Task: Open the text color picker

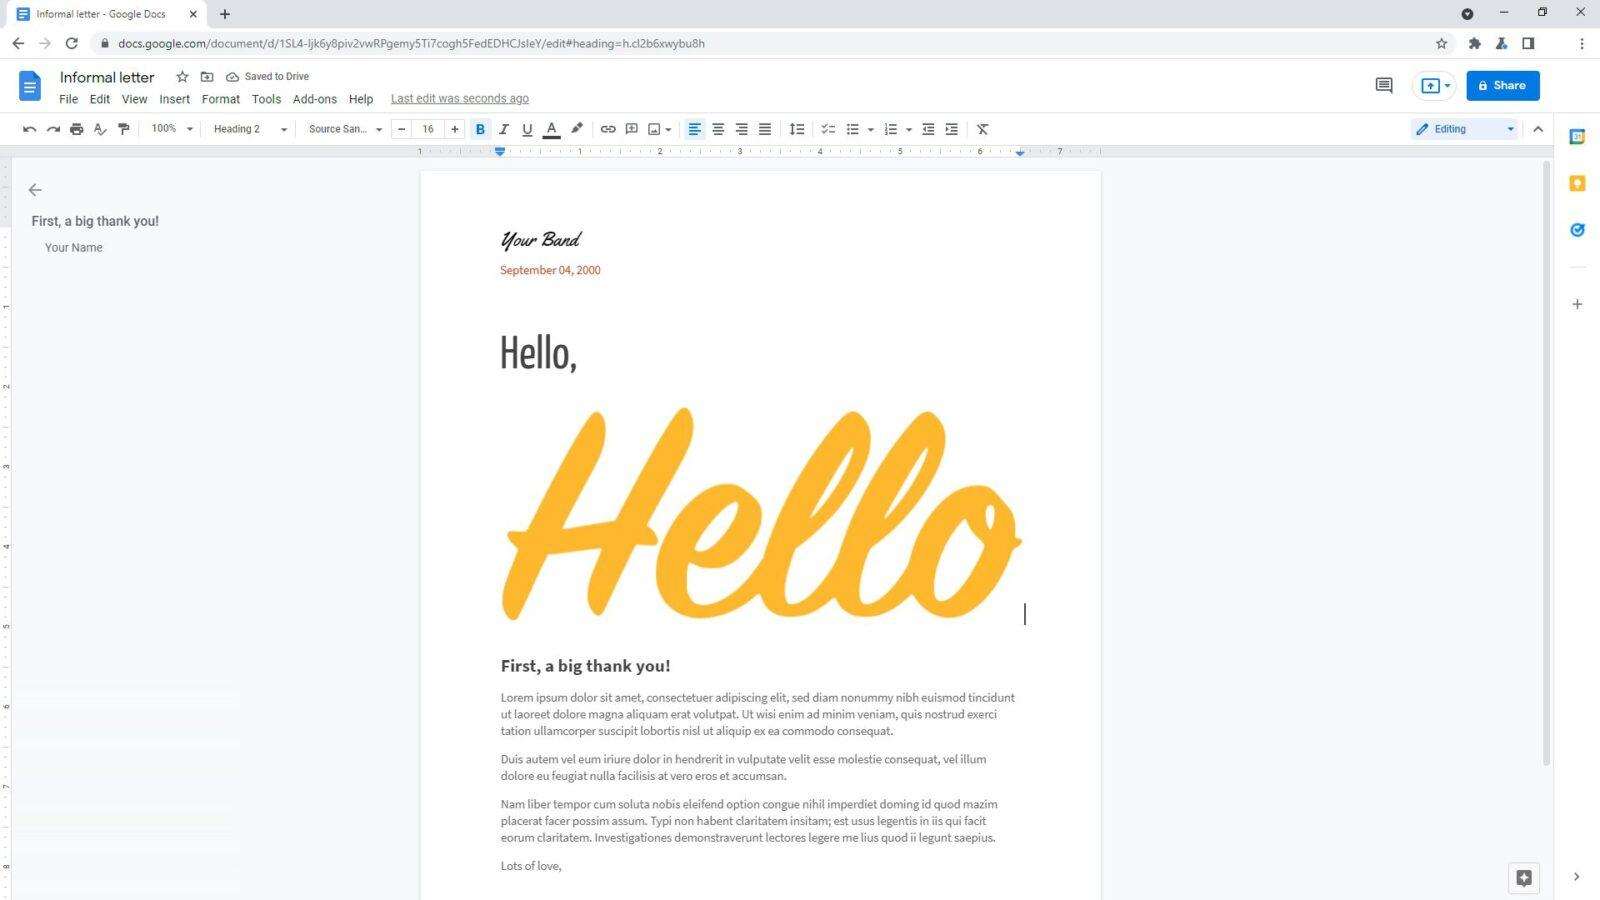Action: click(x=551, y=128)
